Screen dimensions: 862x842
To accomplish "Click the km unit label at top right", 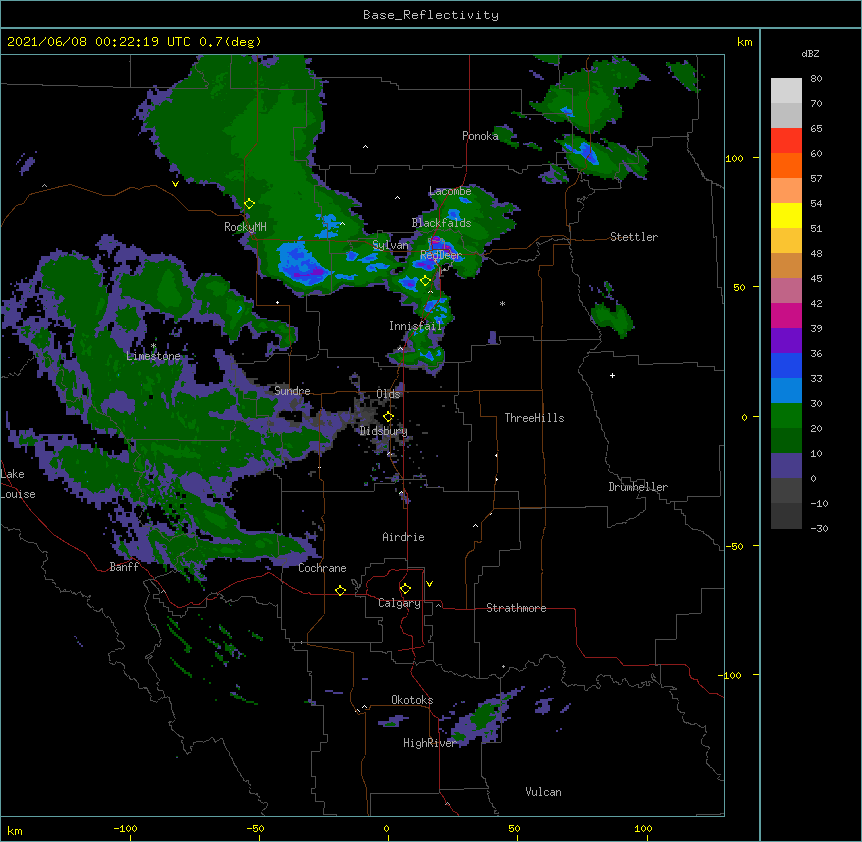I will click(744, 42).
